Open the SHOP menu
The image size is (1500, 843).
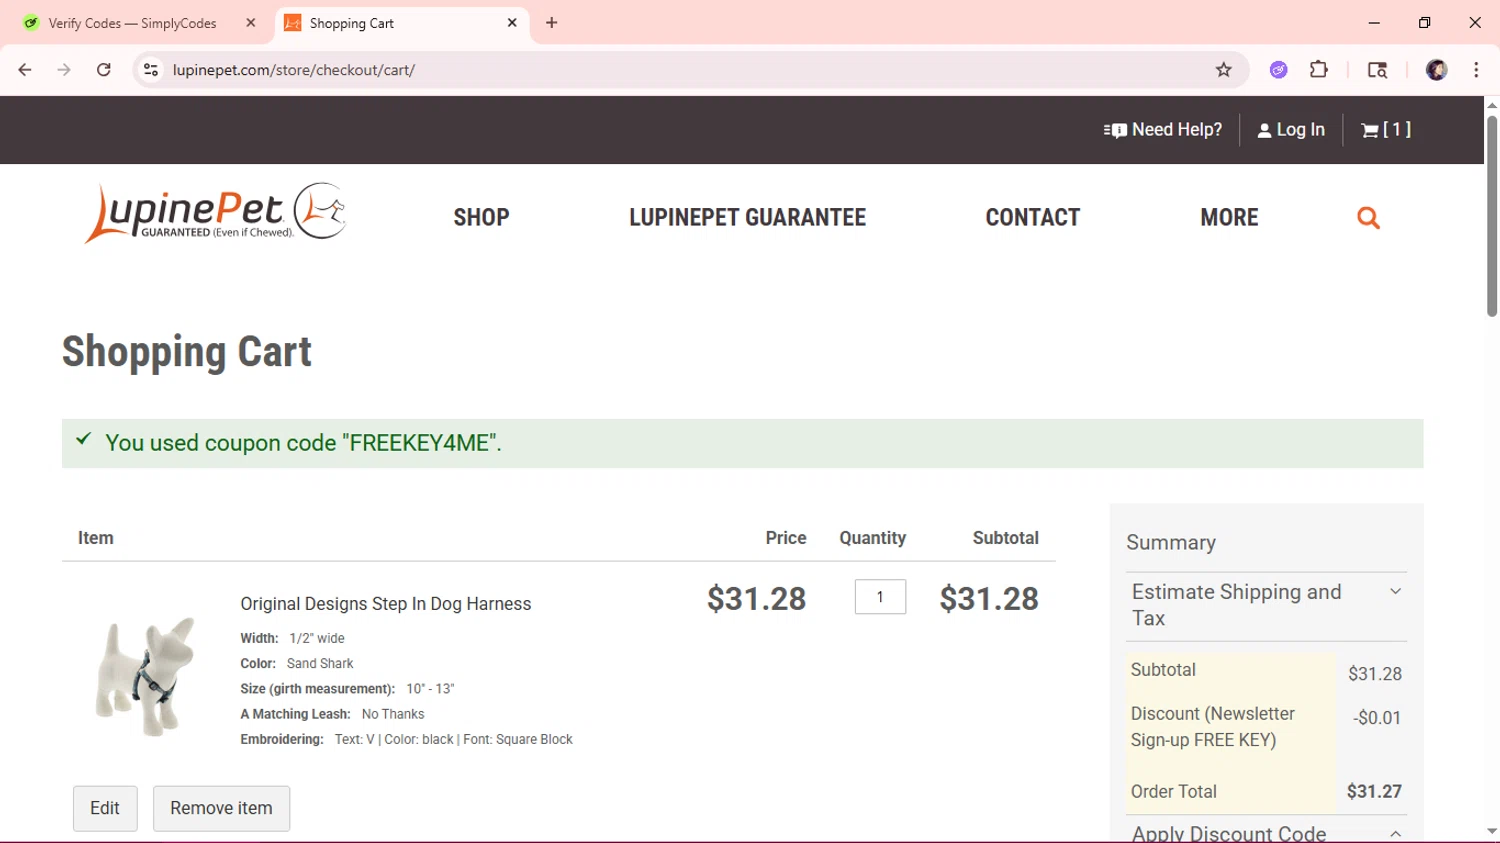(x=481, y=217)
